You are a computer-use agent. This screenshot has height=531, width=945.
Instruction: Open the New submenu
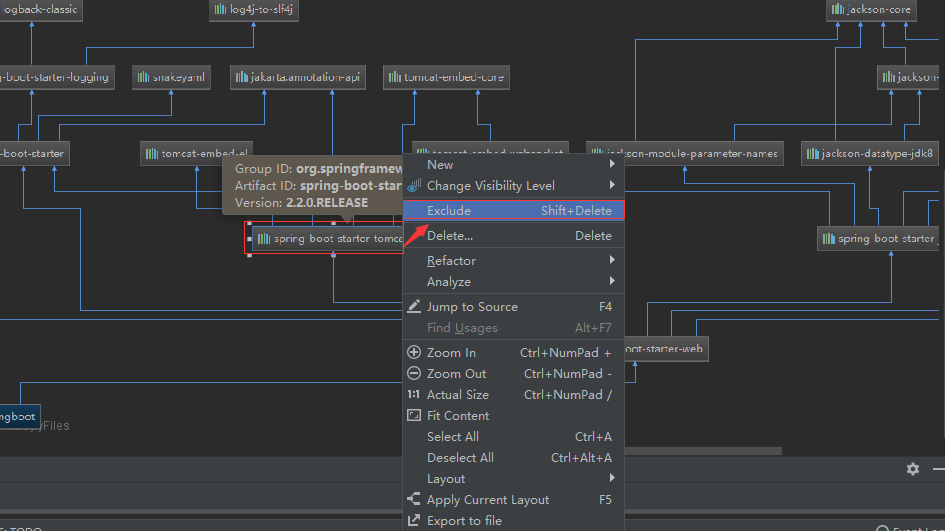pyautogui.click(x=513, y=165)
